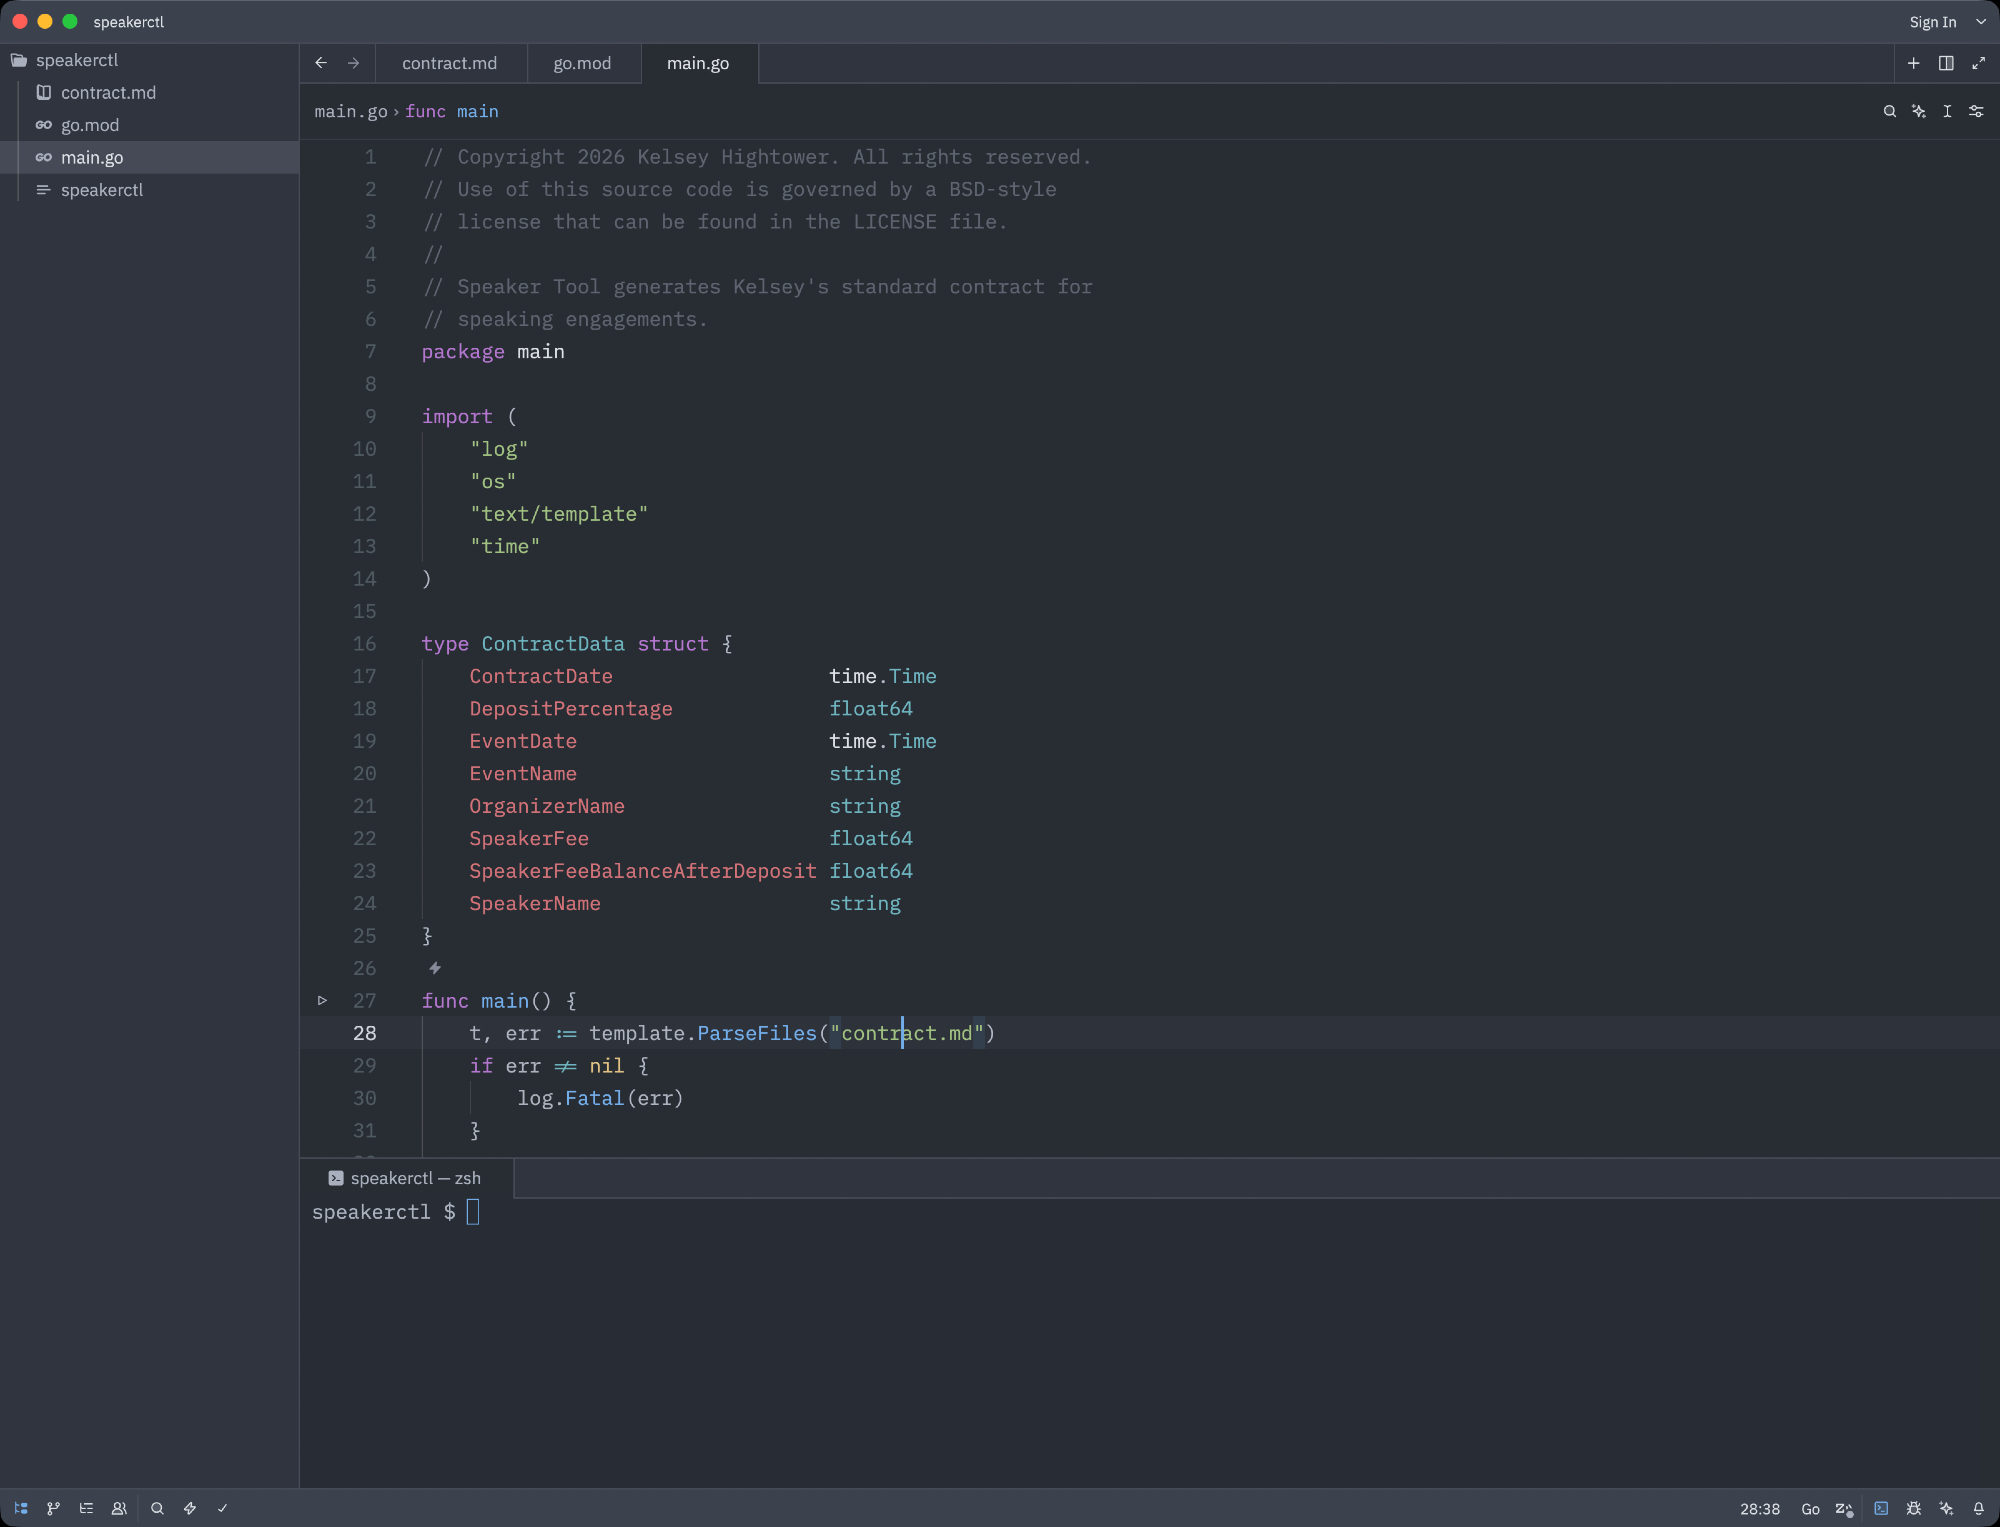Click the project search magnifier in status bar
2000x1527 pixels.
tap(157, 1508)
